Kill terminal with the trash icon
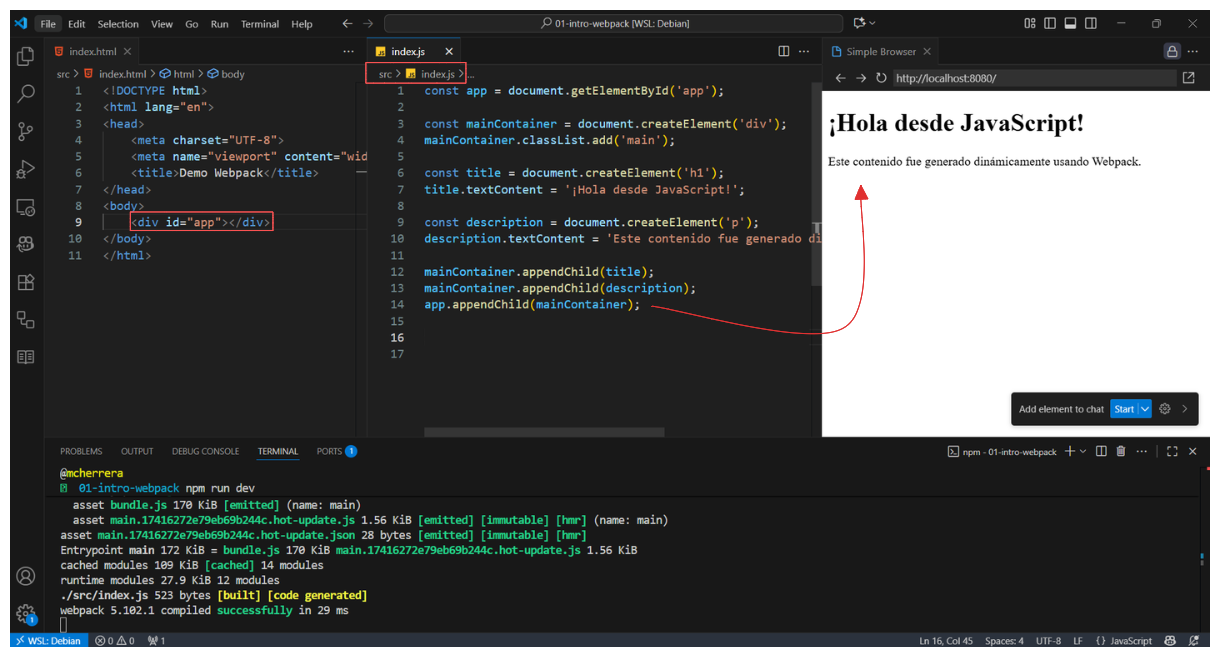 (1120, 452)
